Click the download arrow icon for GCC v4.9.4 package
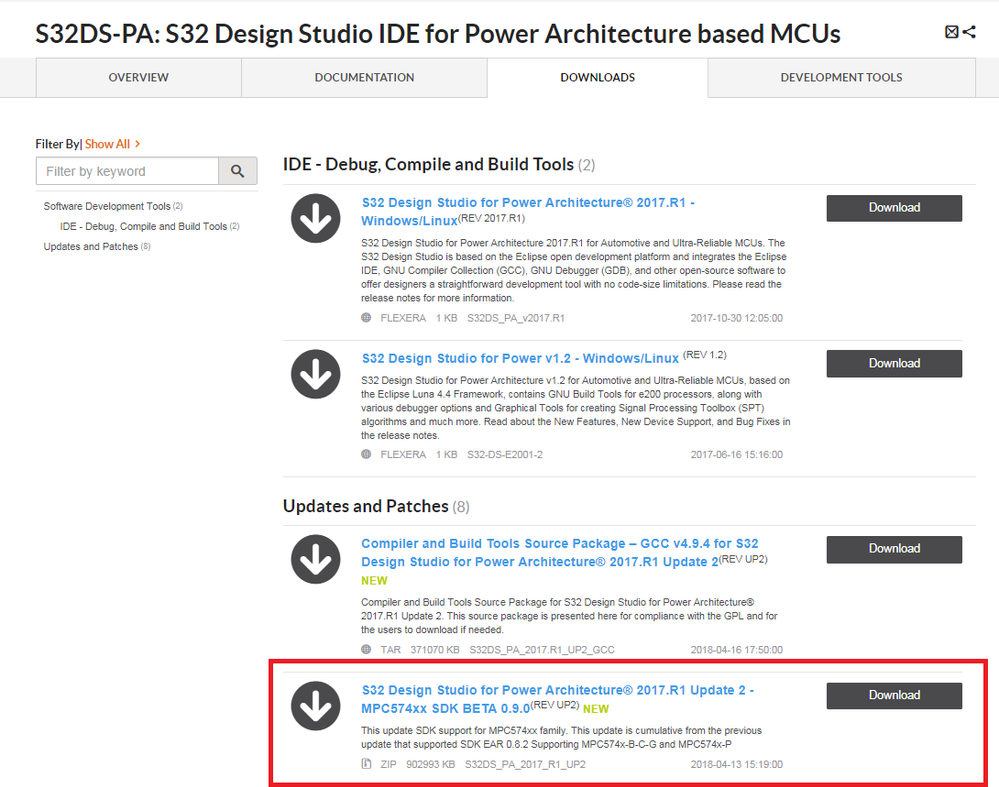 316,559
